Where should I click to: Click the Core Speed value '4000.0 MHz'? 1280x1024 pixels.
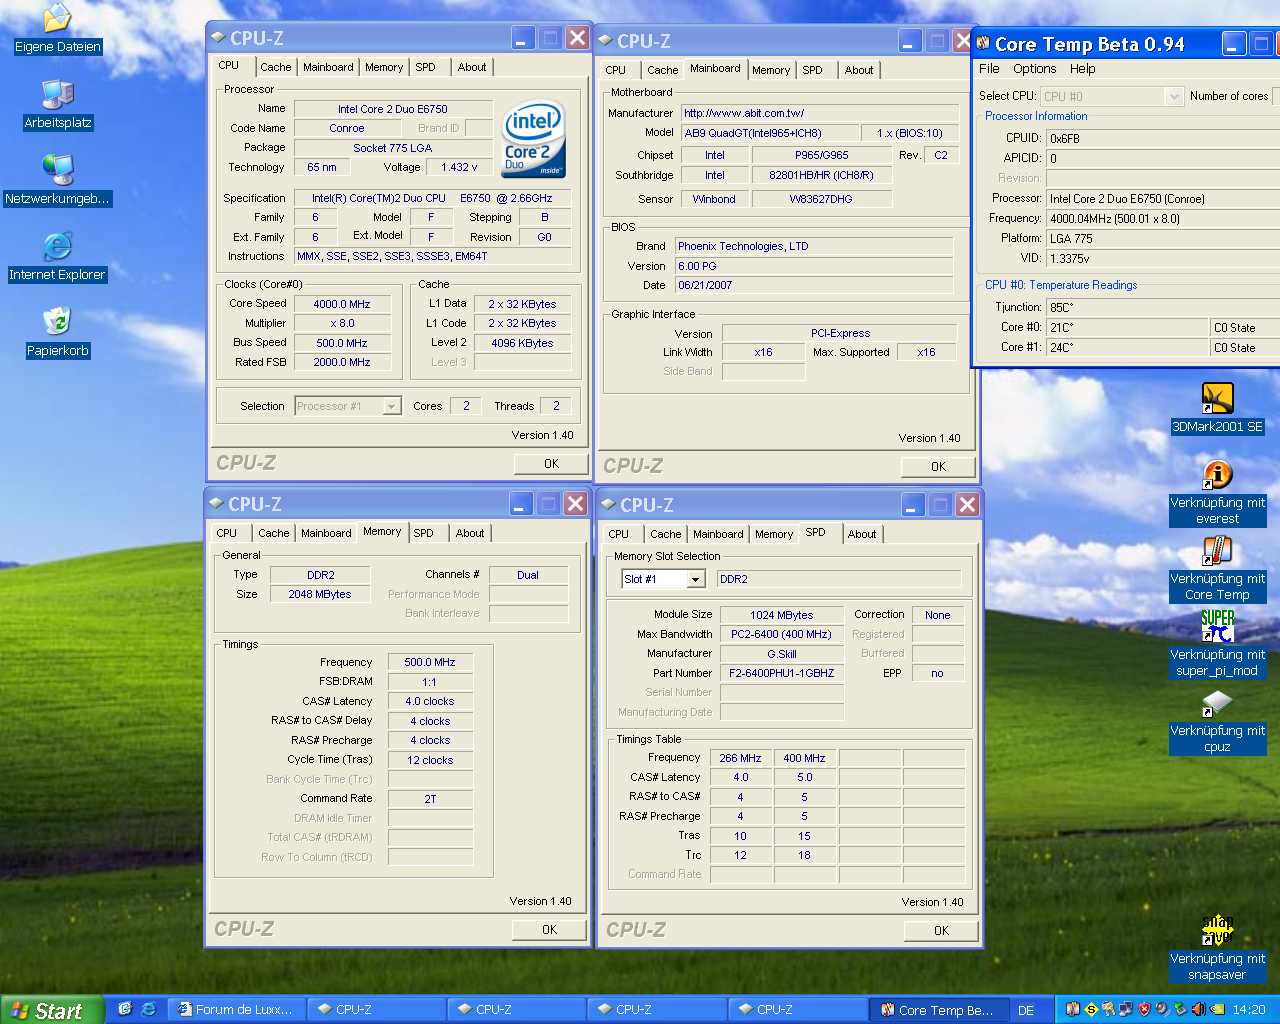342,304
